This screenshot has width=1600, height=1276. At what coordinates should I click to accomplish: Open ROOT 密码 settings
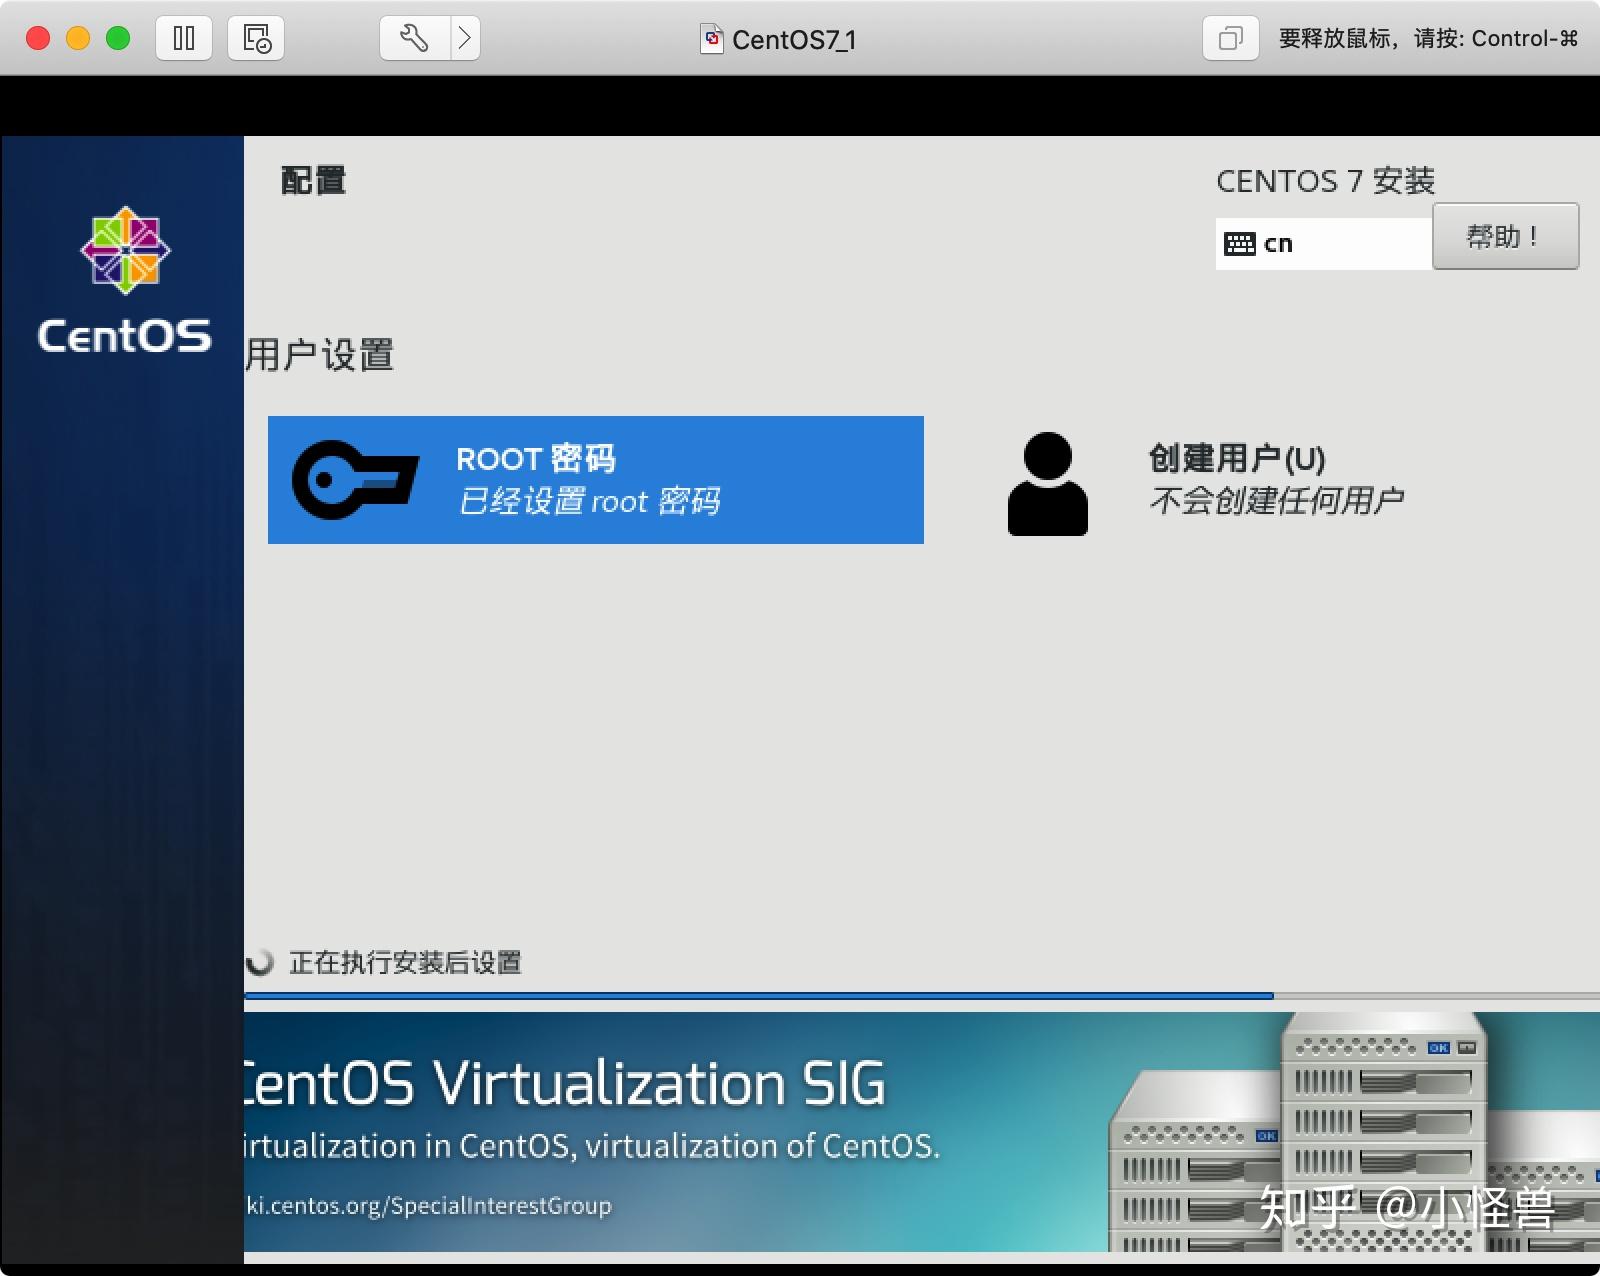point(596,480)
